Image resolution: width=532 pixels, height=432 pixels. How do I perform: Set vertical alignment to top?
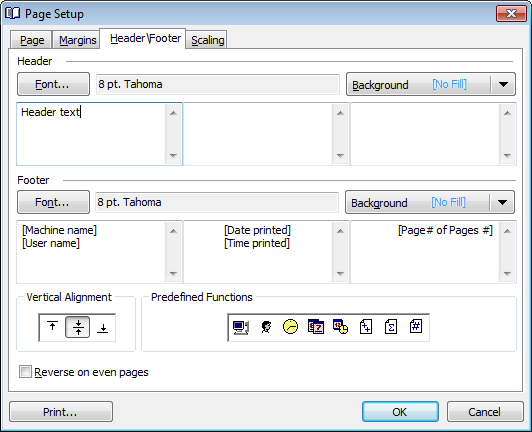(52, 327)
